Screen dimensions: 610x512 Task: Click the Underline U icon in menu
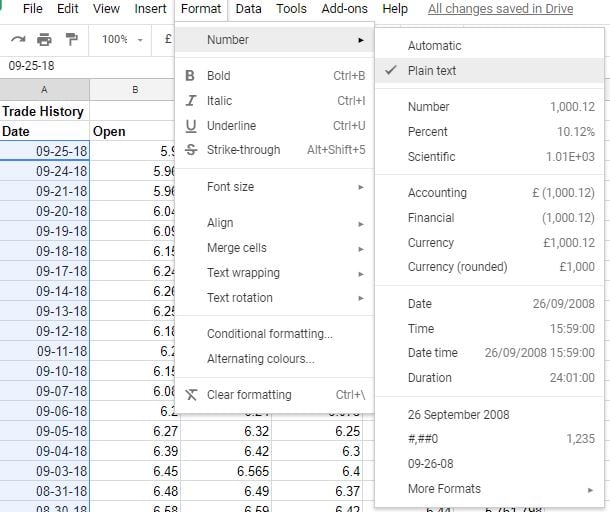click(190, 126)
